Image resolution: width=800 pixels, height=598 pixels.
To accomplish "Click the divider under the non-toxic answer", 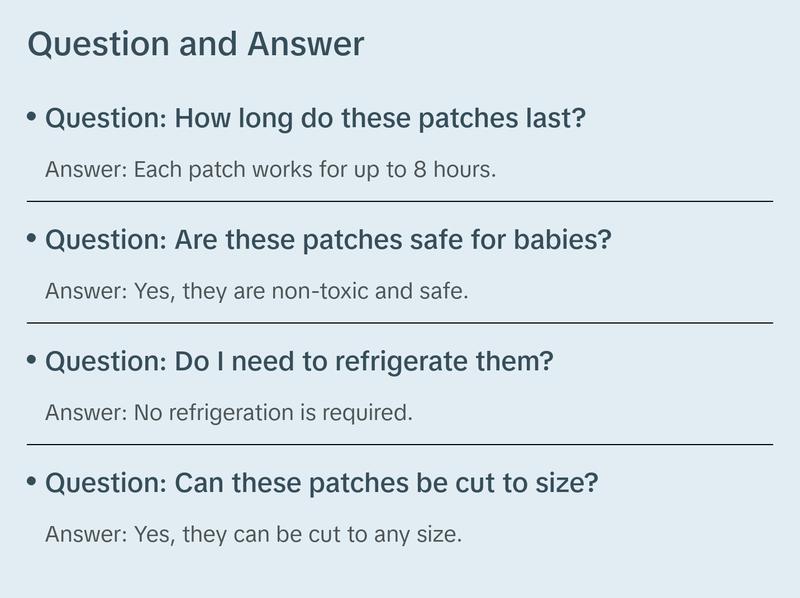I will click(400, 323).
